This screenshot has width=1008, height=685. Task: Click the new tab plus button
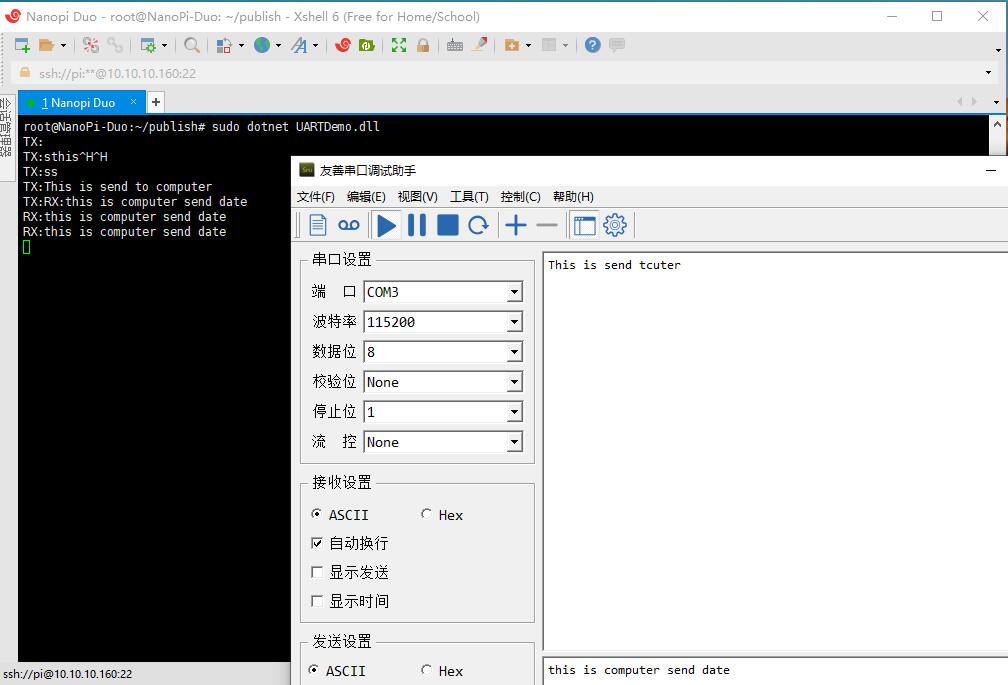click(156, 102)
